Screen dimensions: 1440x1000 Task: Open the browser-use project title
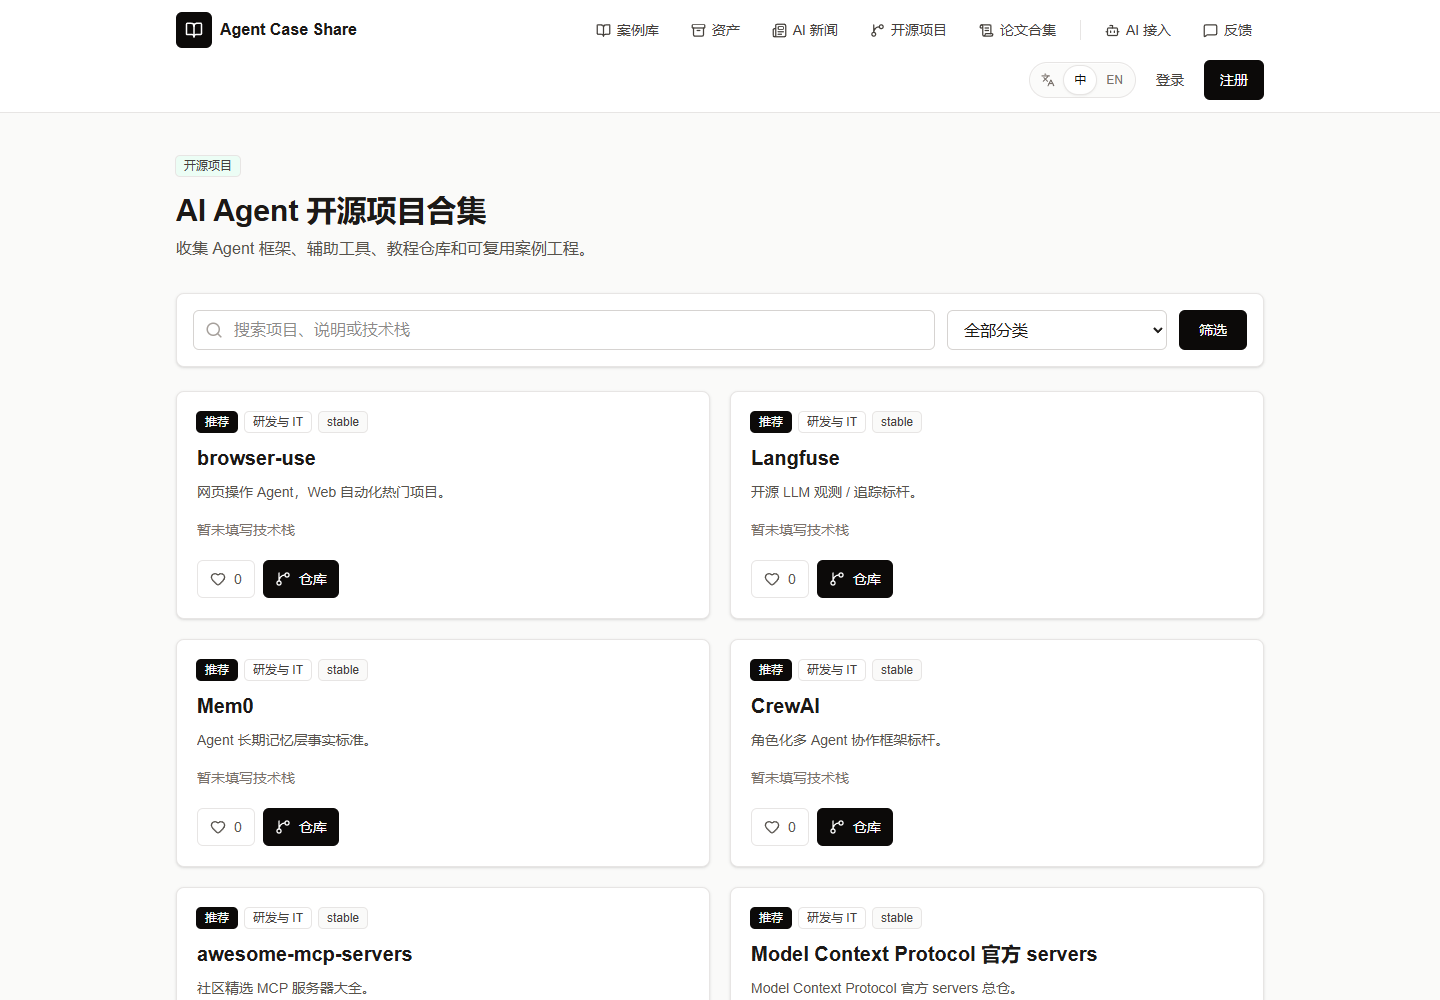click(x=256, y=458)
